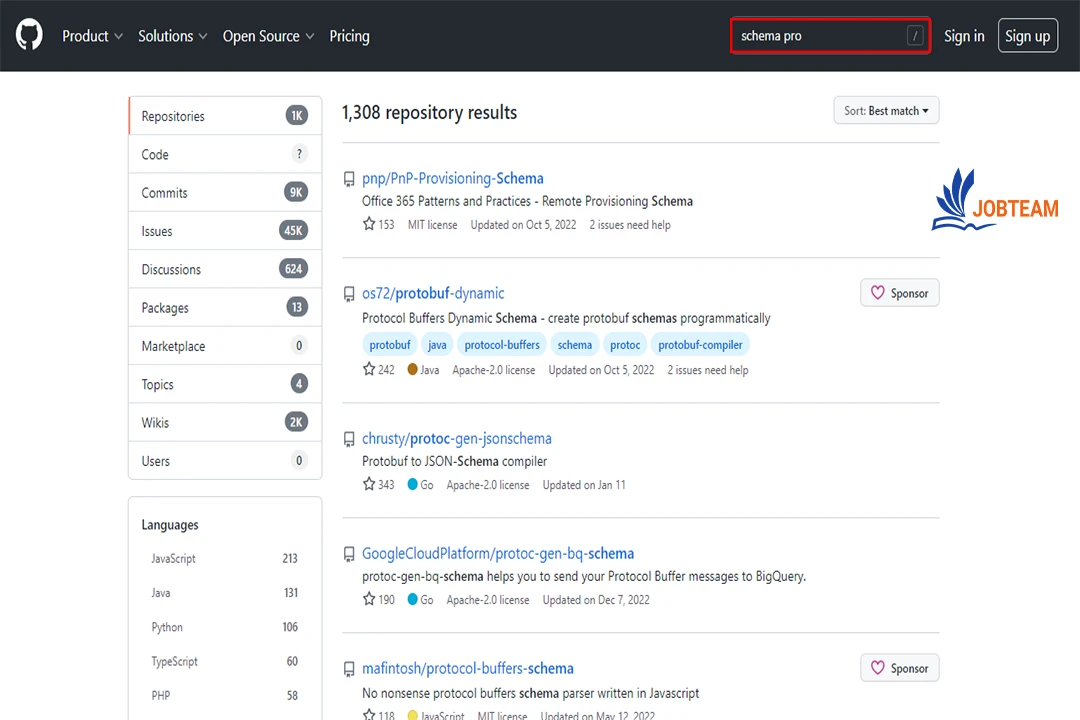
Task: Expand the Solutions dropdown menu
Action: (172, 36)
